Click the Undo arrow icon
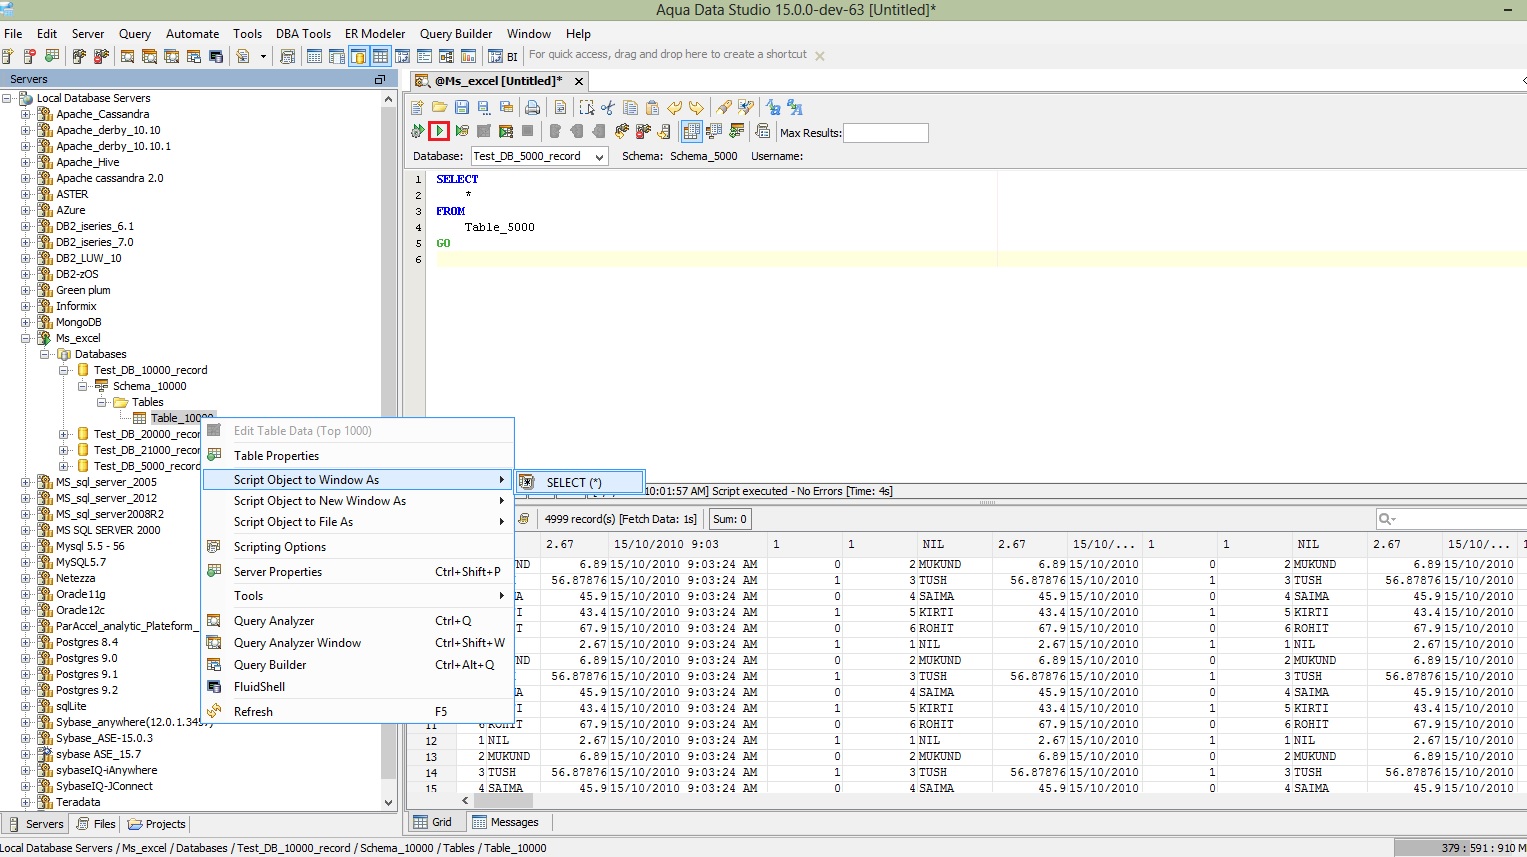Image resolution: width=1527 pixels, height=857 pixels. pos(674,107)
